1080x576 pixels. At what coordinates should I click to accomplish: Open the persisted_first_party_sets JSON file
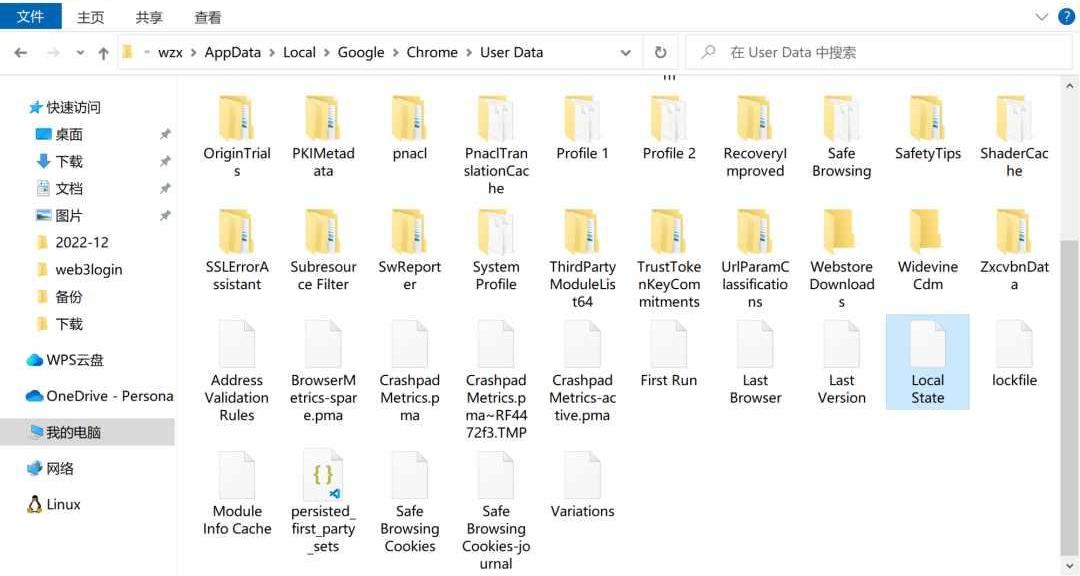point(323,502)
